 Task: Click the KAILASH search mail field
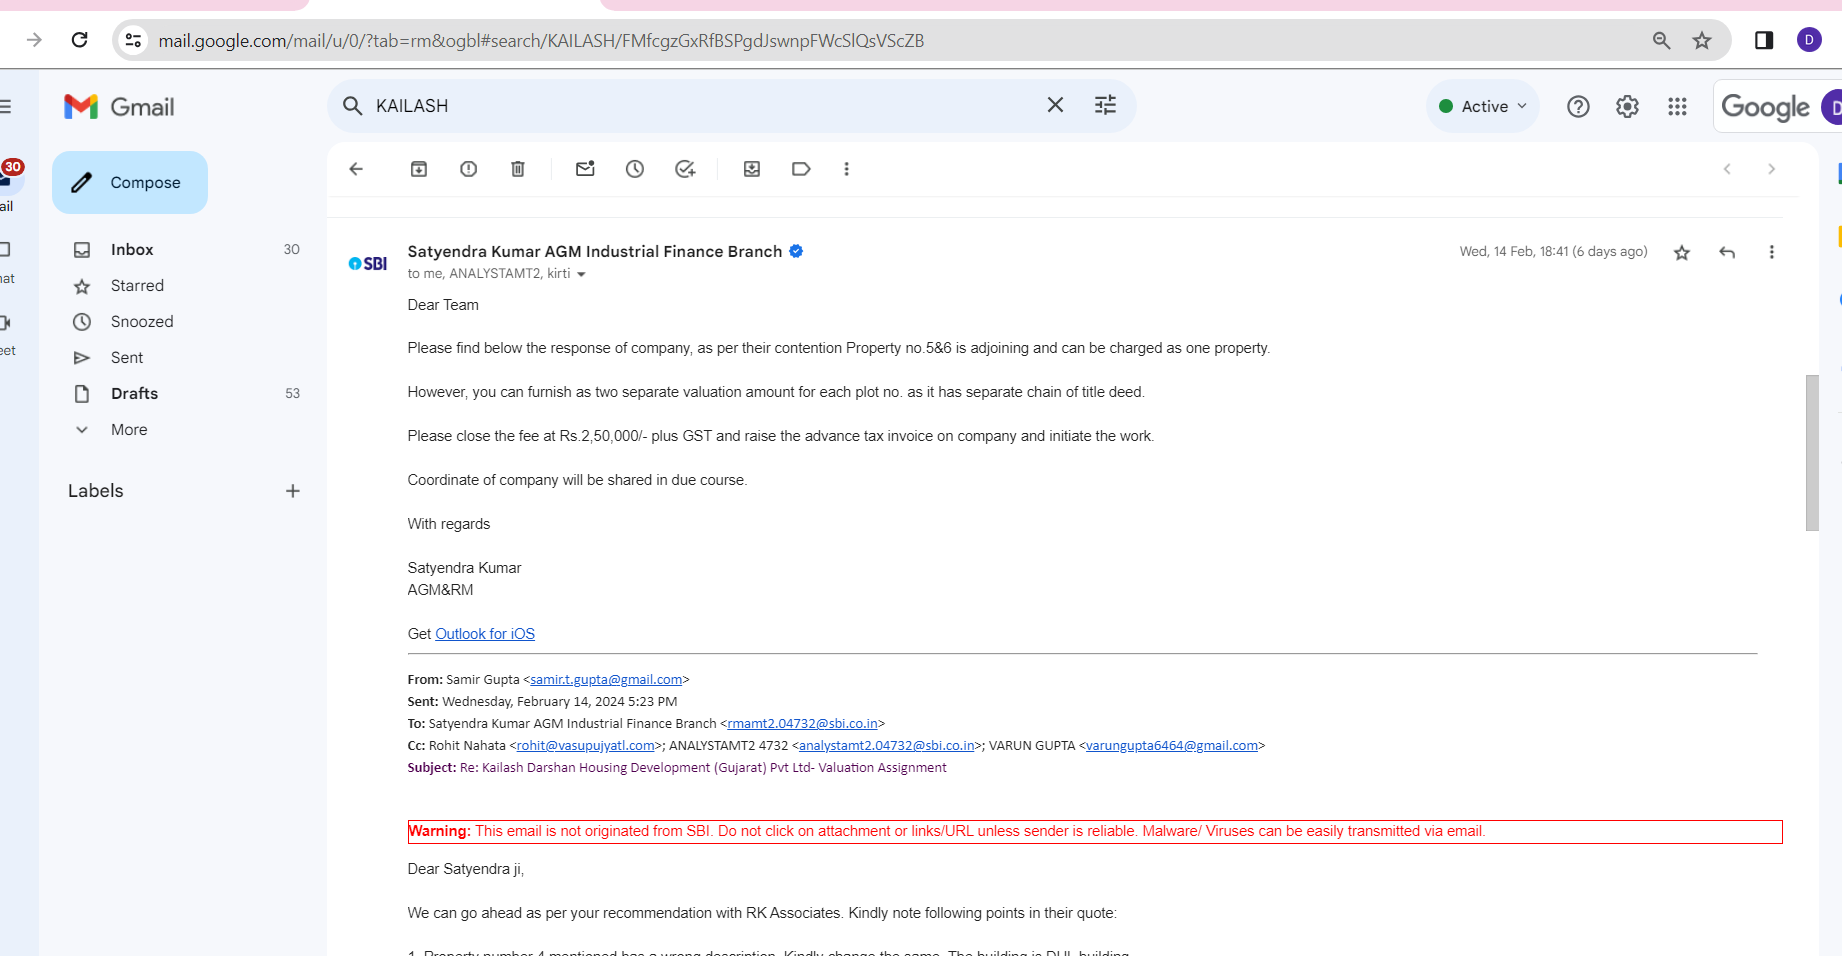700,106
